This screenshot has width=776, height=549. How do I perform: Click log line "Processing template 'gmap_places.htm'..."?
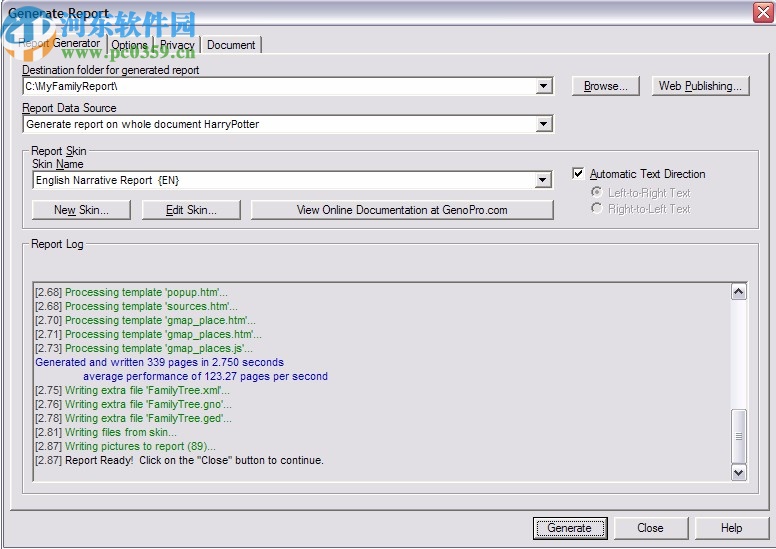[148, 334]
